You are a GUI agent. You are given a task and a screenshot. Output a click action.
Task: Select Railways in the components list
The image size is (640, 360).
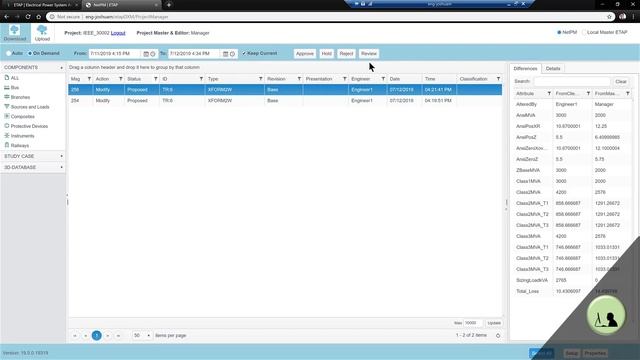[x=20, y=146]
